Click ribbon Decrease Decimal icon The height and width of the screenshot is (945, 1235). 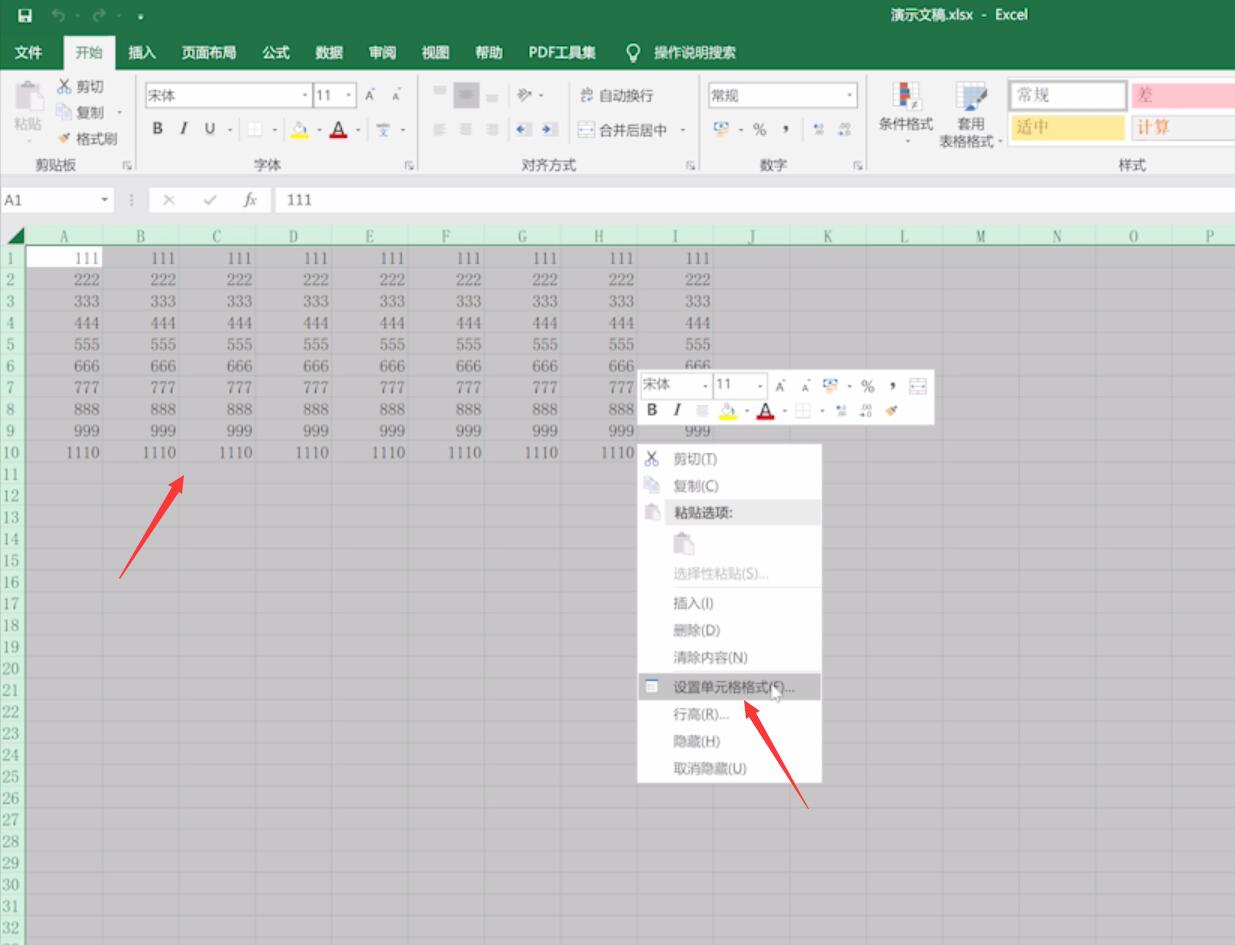(844, 129)
